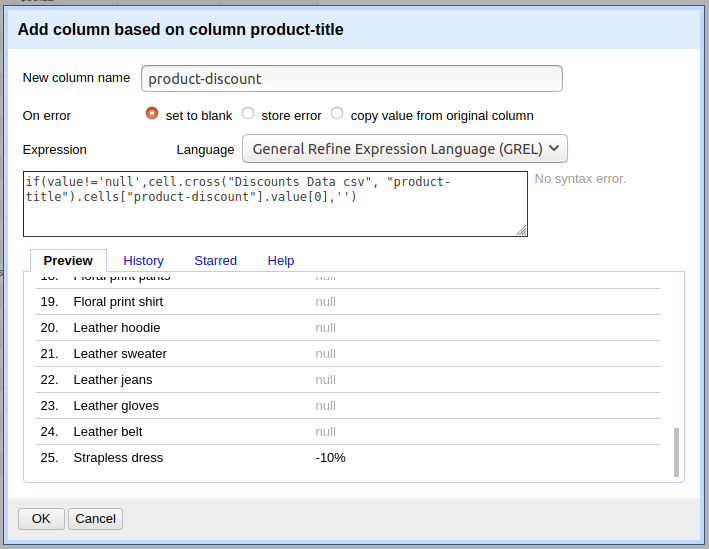Click the 'New column name' label
The image size is (709, 549).
point(76,78)
